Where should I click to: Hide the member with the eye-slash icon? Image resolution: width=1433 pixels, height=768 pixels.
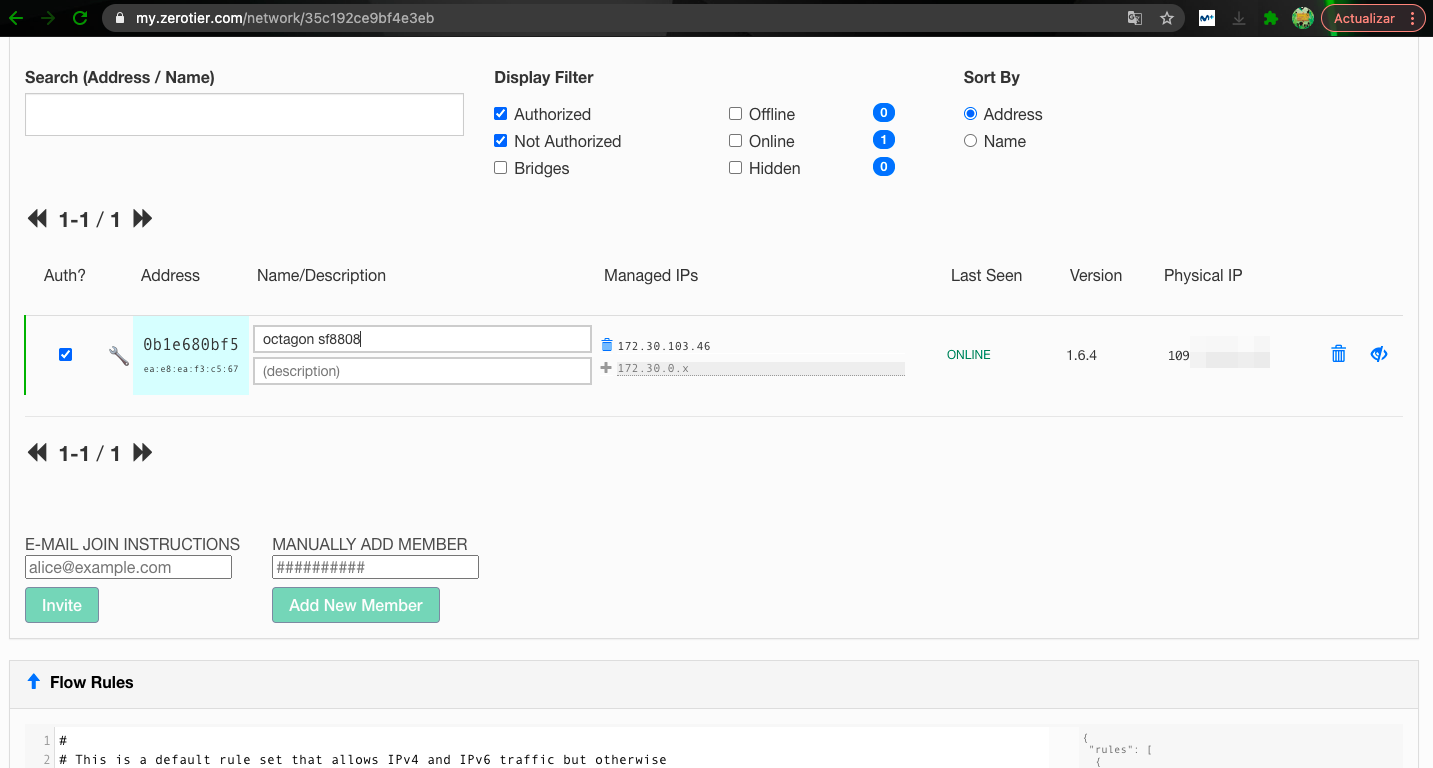pyautogui.click(x=1379, y=354)
